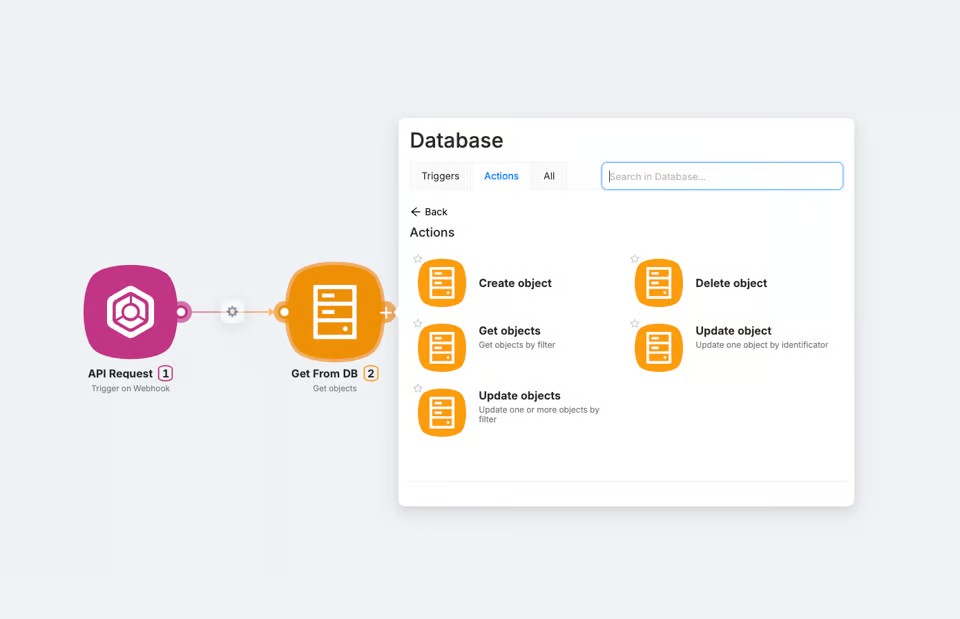Image resolution: width=960 pixels, height=619 pixels.
Task: Switch to the Triggers tab
Action: point(440,176)
